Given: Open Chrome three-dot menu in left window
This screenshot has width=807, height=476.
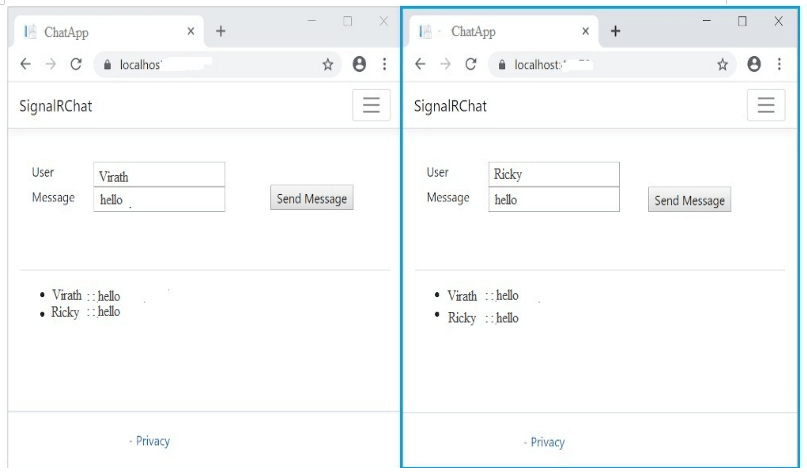Looking at the screenshot, I should 384,64.
